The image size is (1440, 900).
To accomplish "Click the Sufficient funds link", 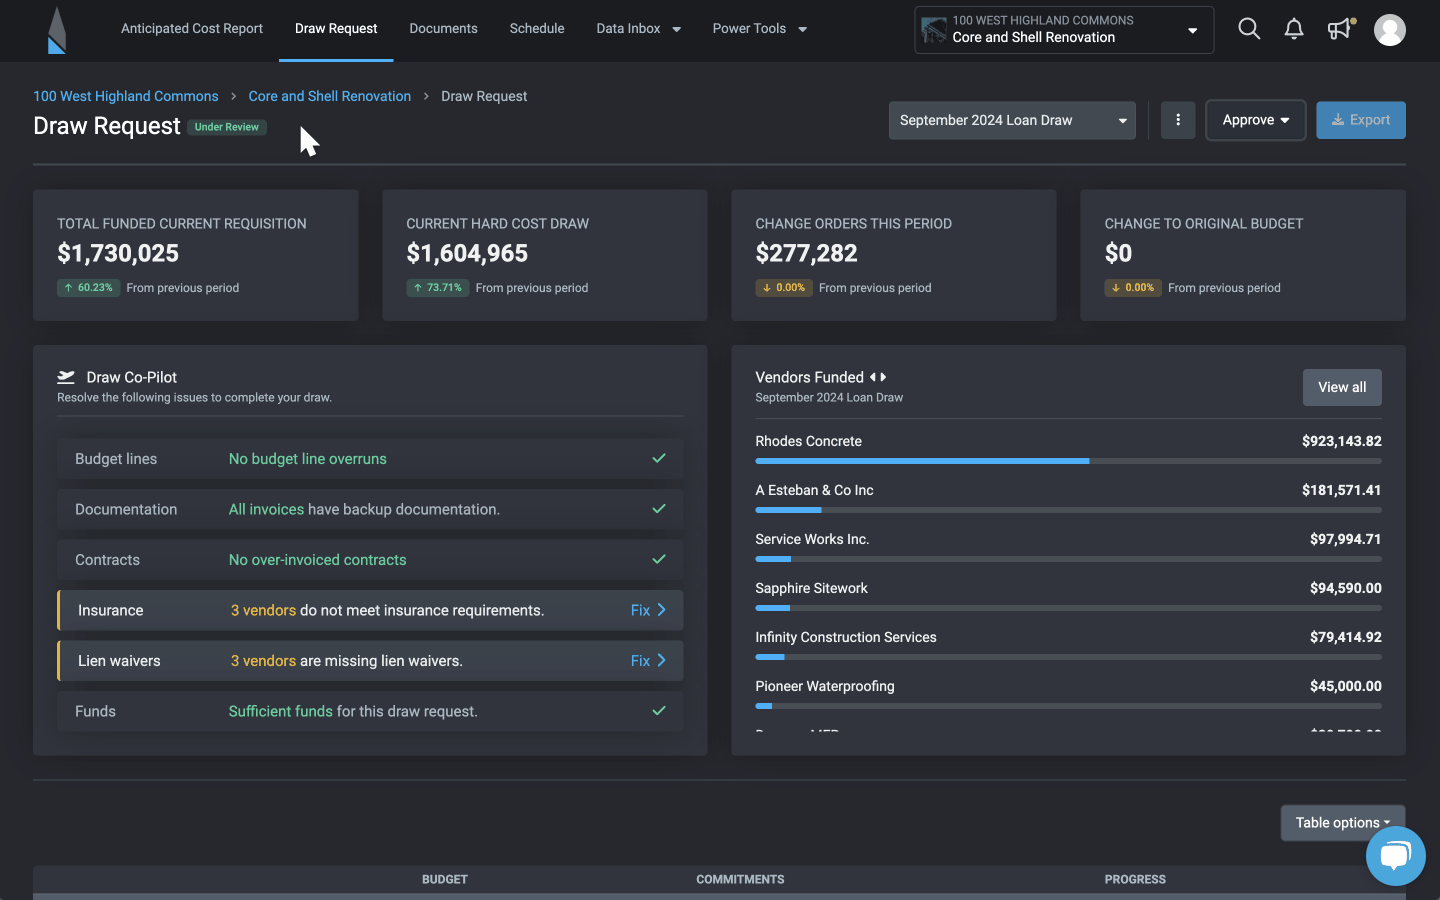I will click(x=281, y=711).
